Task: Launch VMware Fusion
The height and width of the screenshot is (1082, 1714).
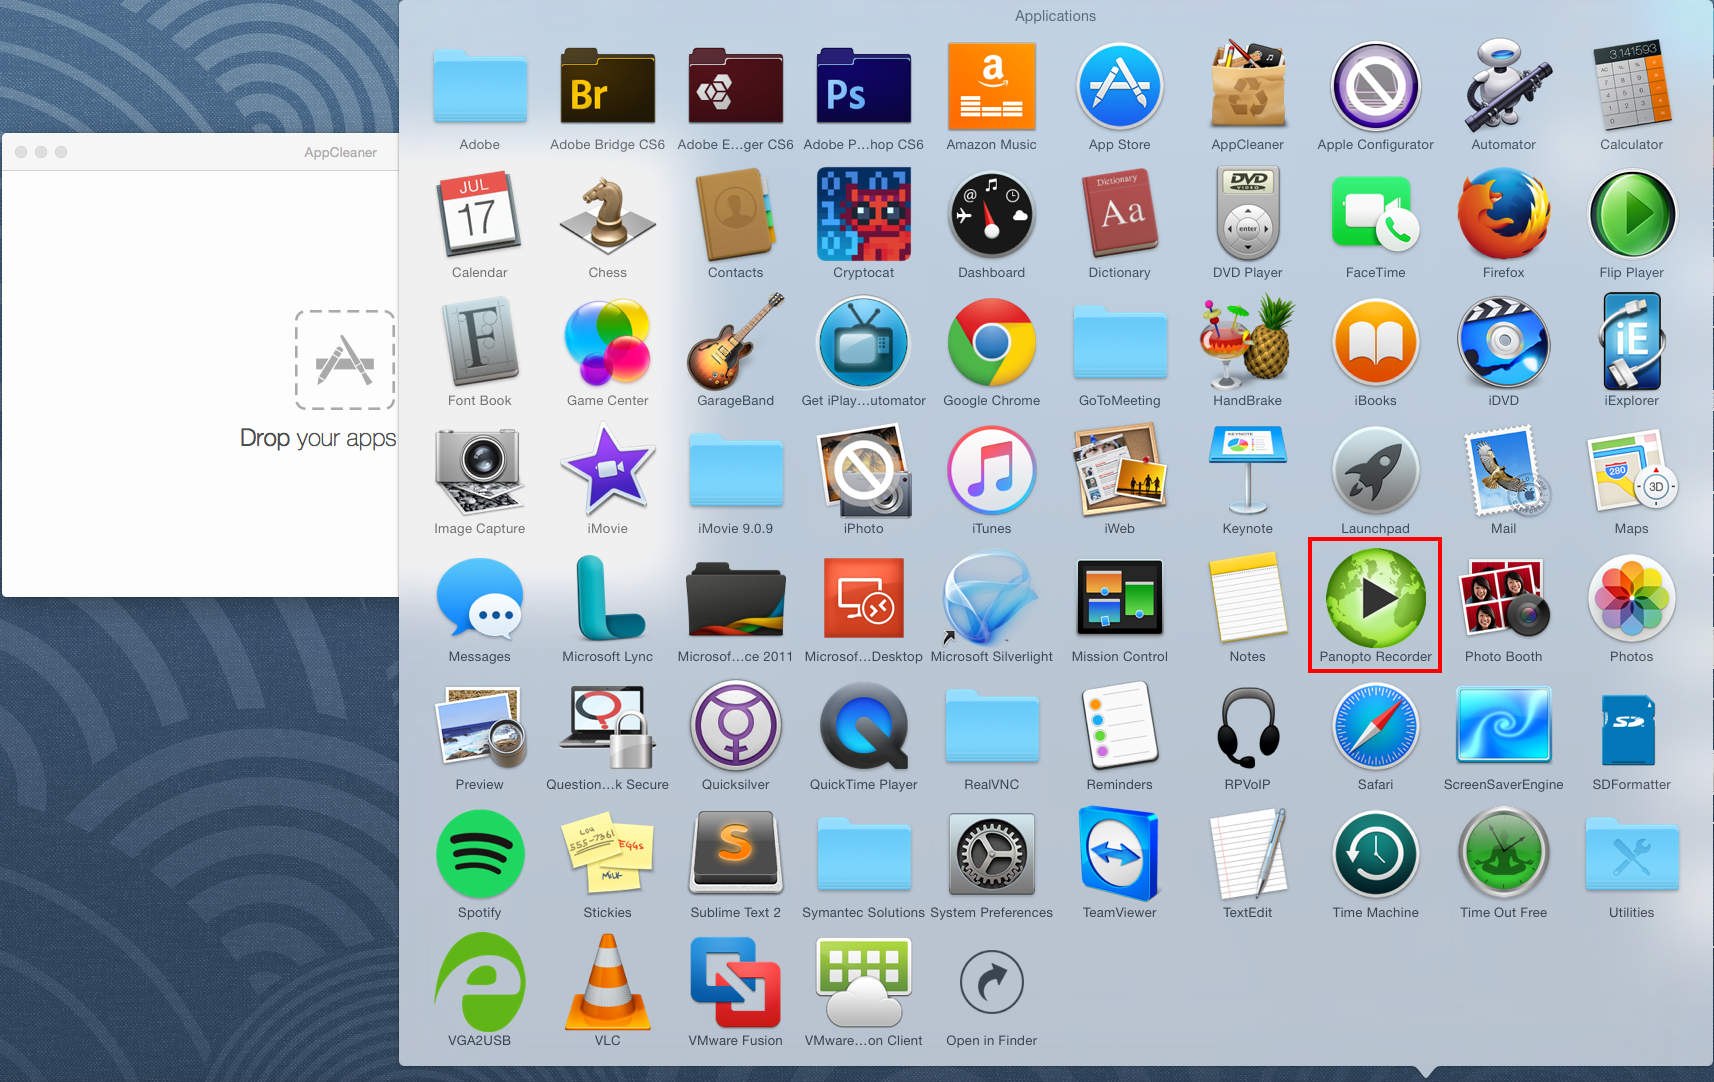Action: click(735, 984)
